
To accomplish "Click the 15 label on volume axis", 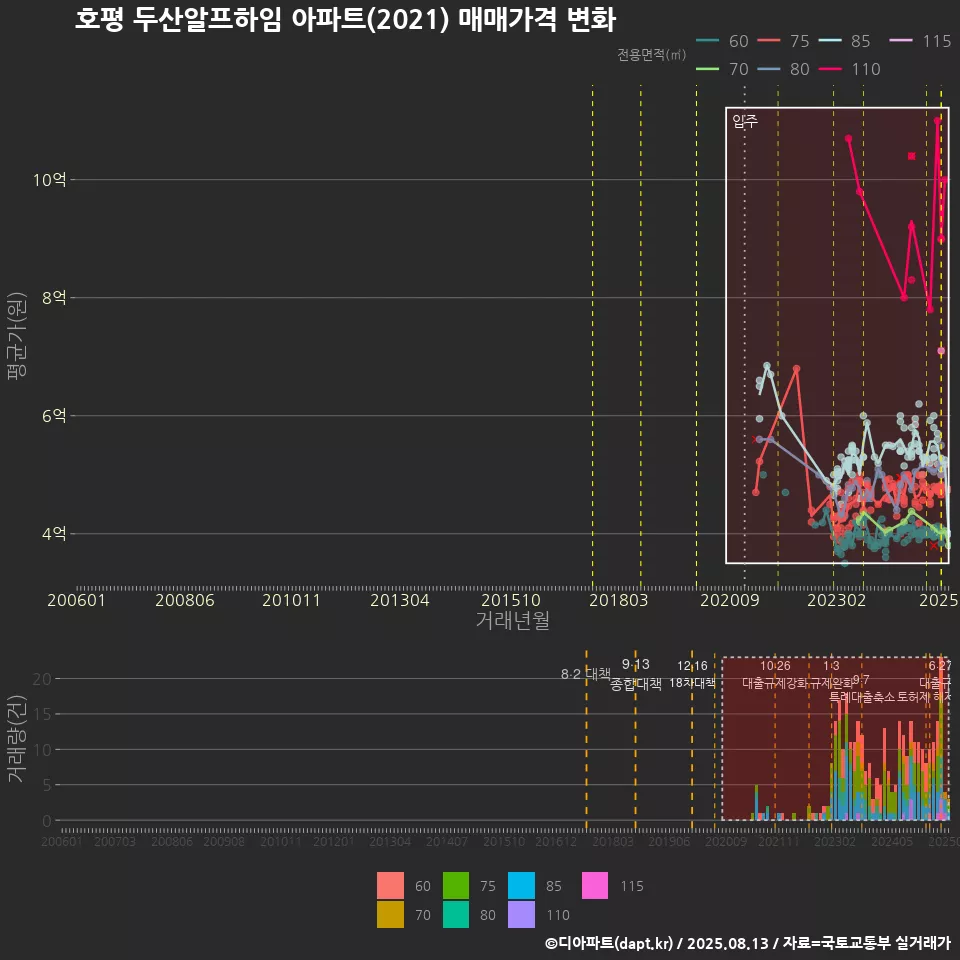I will click(x=42, y=714).
